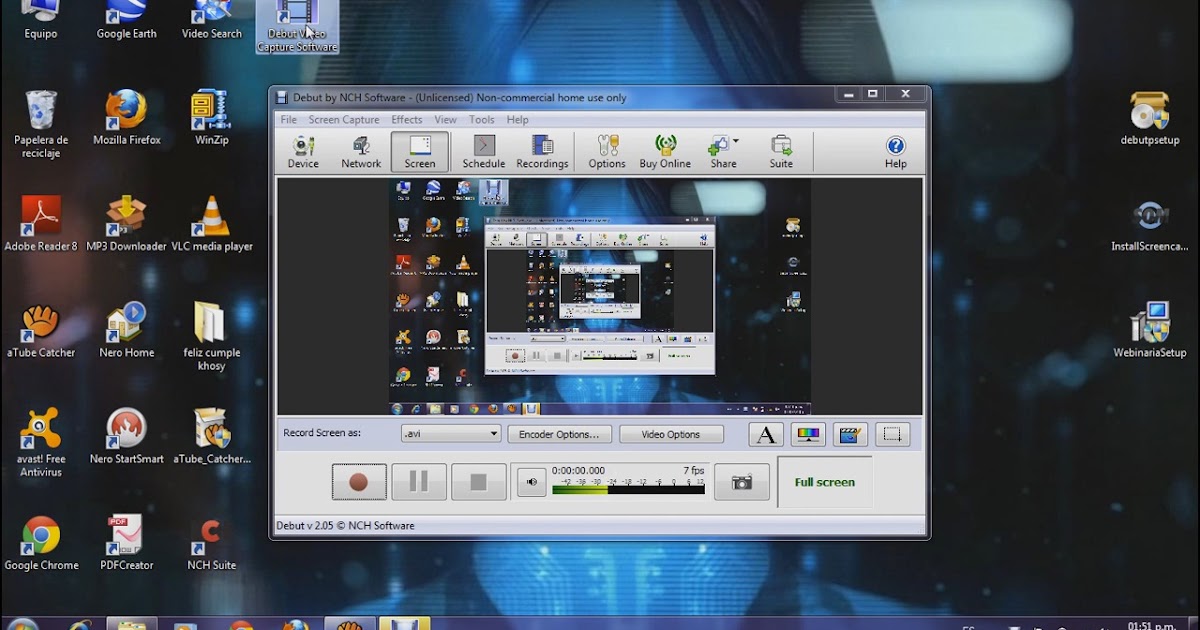Launch the NCH Suite
Image resolution: width=1200 pixels, height=630 pixels.
(781, 151)
